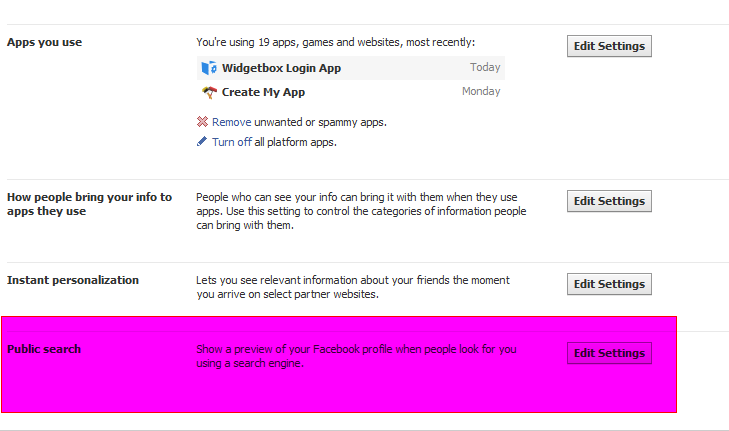This screenshot has height=431, width=729.
Task: Click the Apps you use heading
Action: (44, 42)
